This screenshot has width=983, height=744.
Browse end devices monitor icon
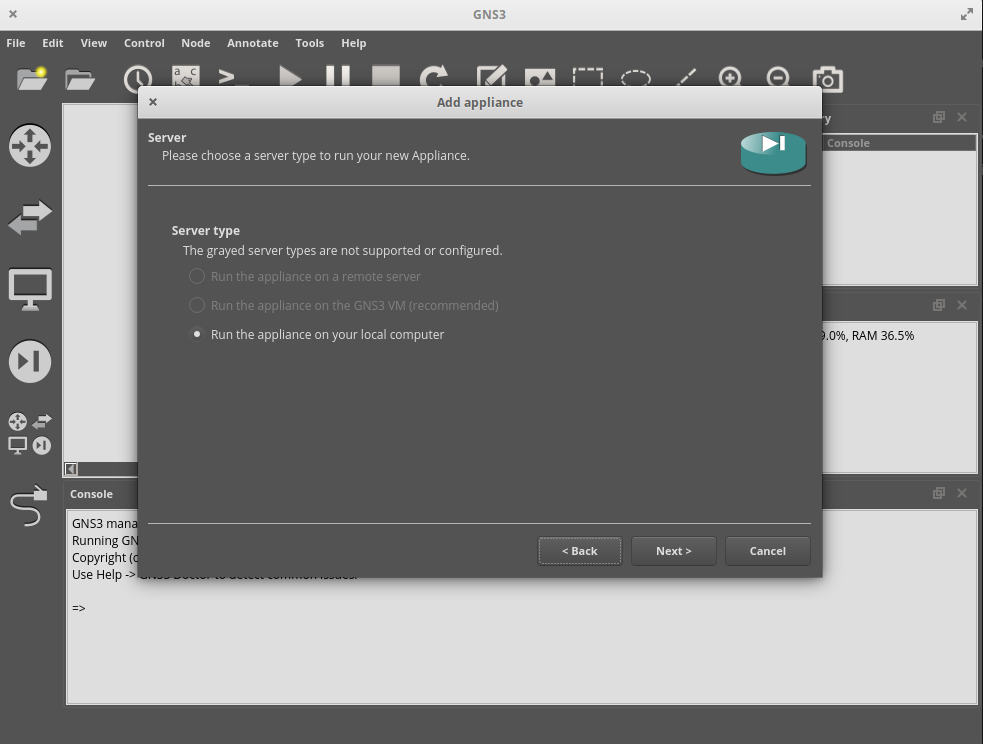click(30, 289)
